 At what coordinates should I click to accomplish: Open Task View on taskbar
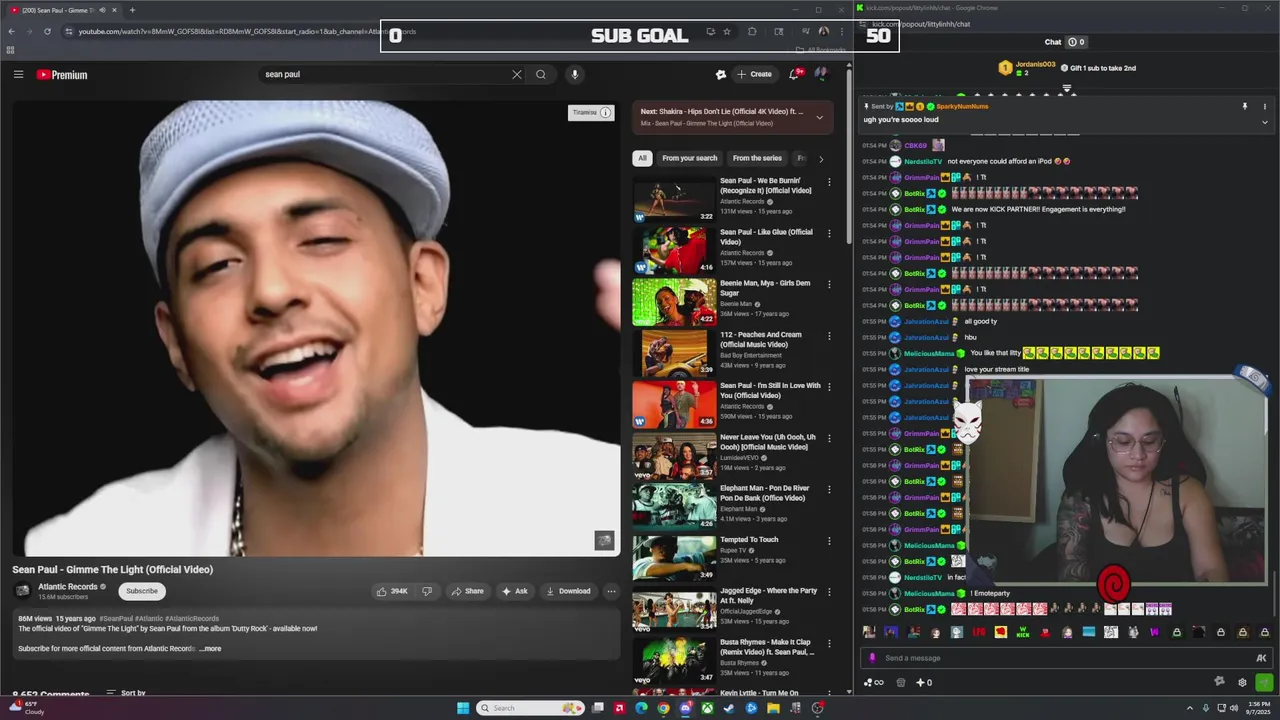[598, 708]
